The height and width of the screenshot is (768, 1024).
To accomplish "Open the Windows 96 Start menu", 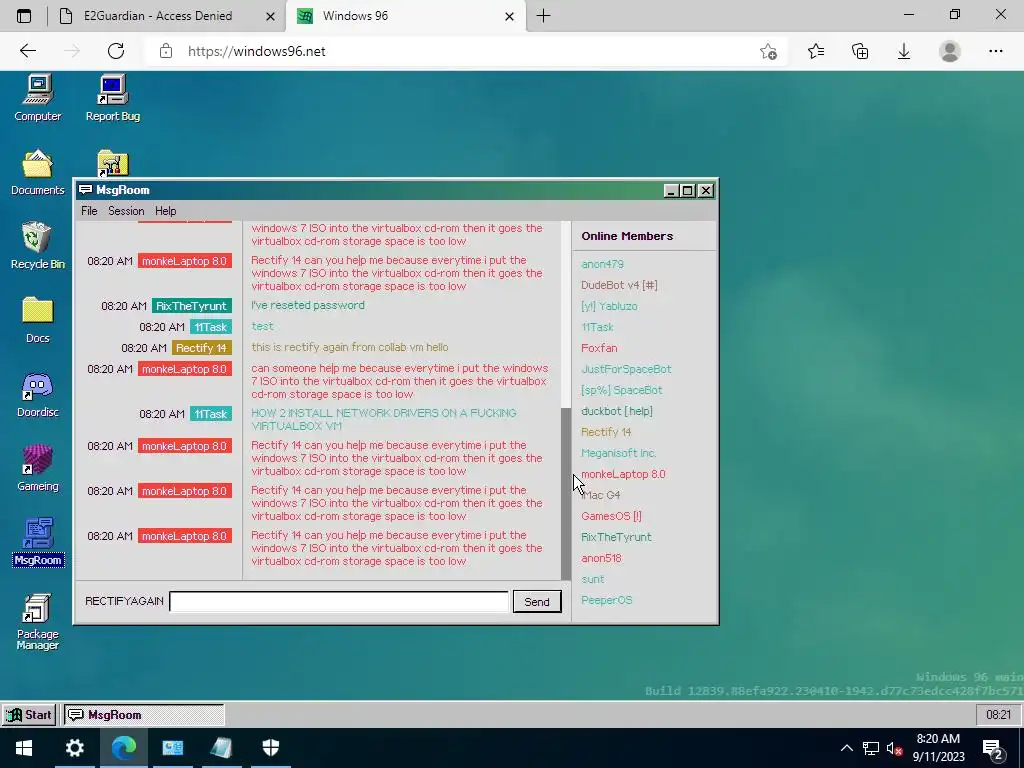I will (29, 714).
